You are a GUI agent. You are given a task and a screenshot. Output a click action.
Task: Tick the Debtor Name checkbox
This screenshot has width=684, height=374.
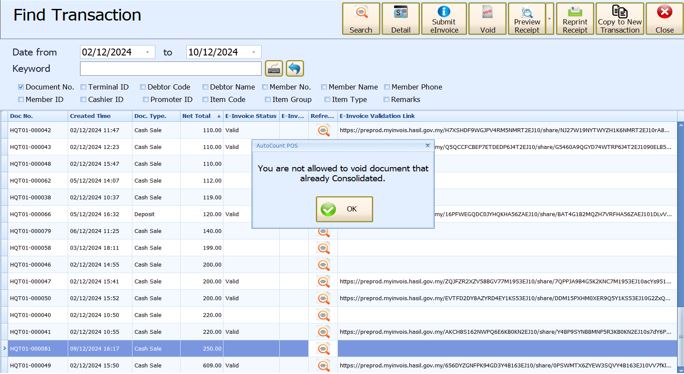click(x=205, y=87)
